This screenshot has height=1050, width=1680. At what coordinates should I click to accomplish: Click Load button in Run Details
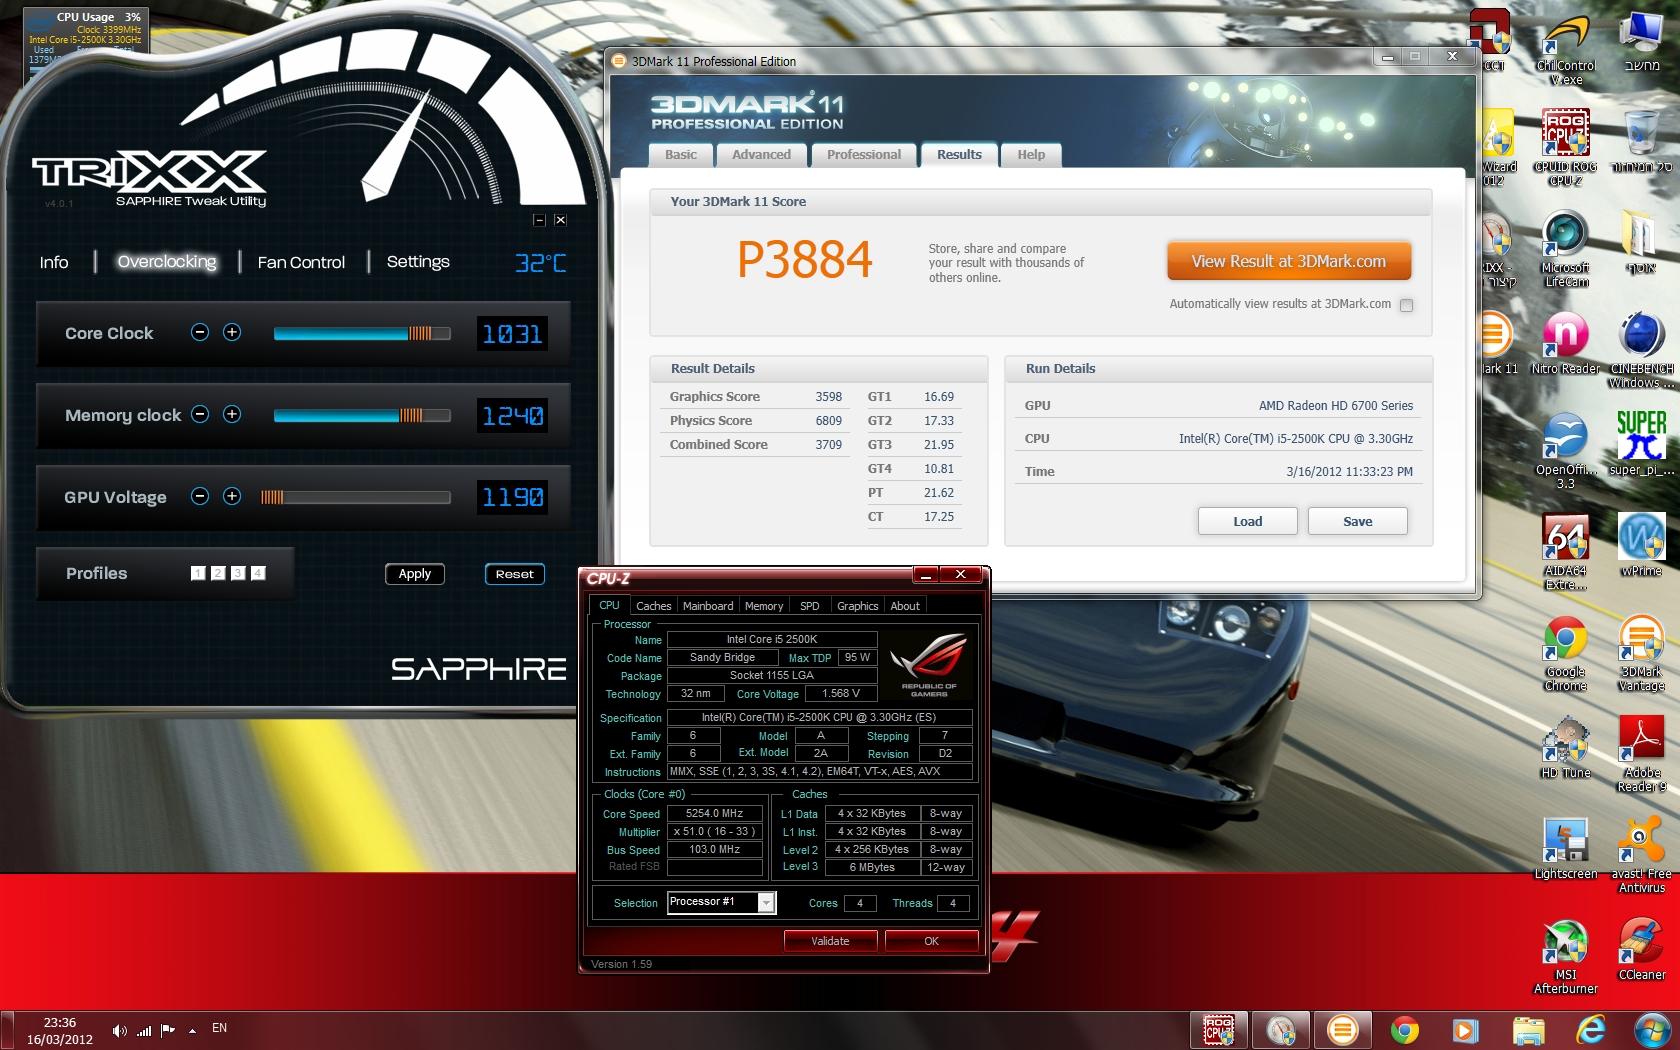[1247, 521]
